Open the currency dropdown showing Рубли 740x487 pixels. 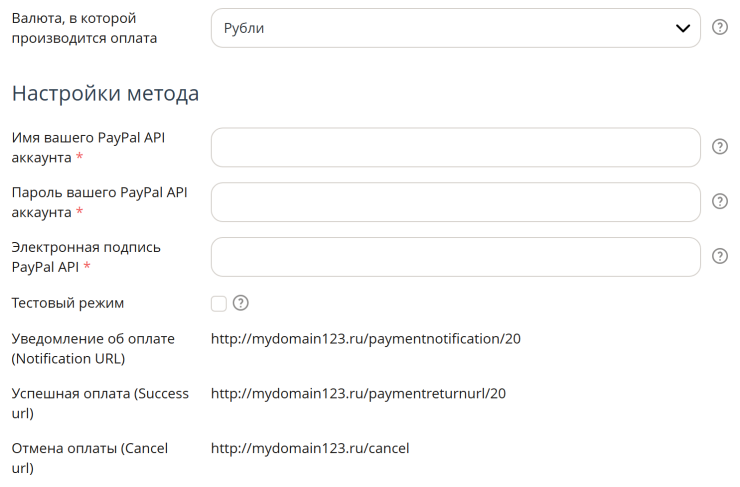[455, 28]
